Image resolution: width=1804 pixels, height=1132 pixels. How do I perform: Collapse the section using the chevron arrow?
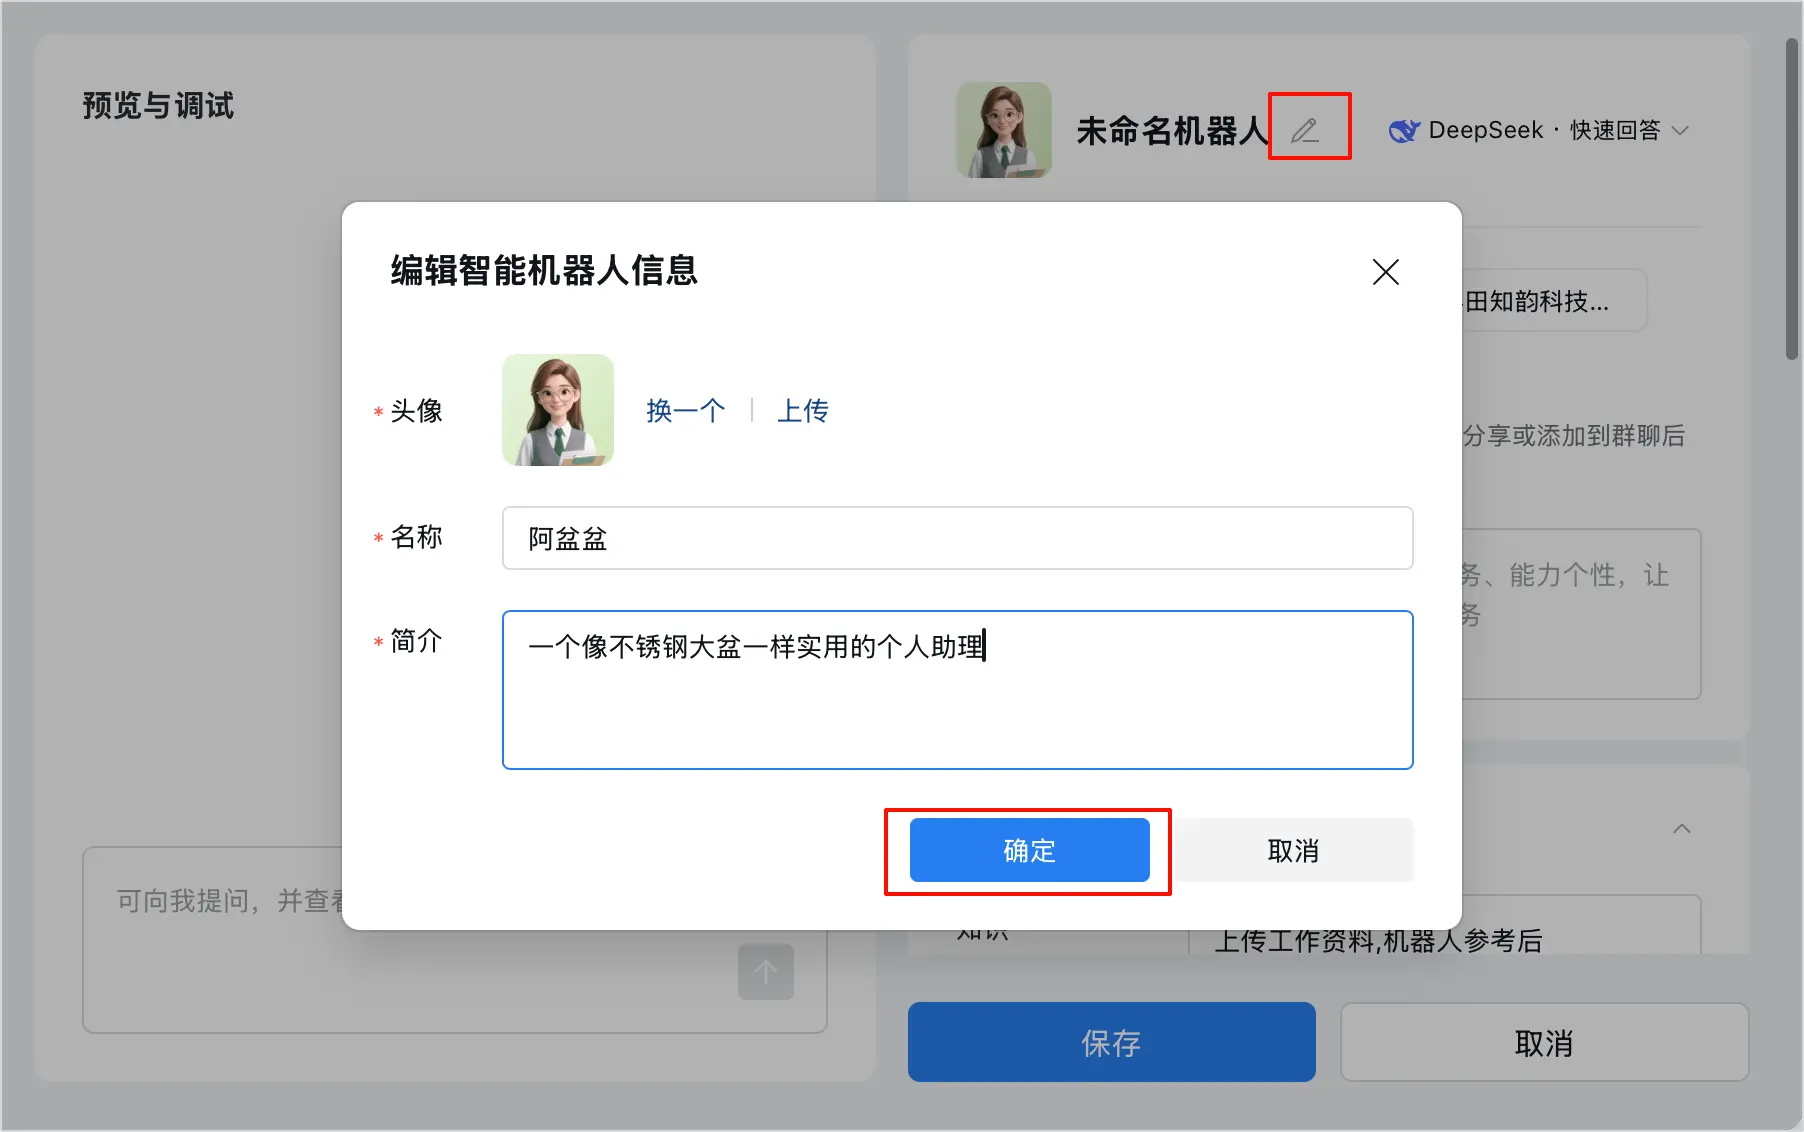(x=1683, y=828)
